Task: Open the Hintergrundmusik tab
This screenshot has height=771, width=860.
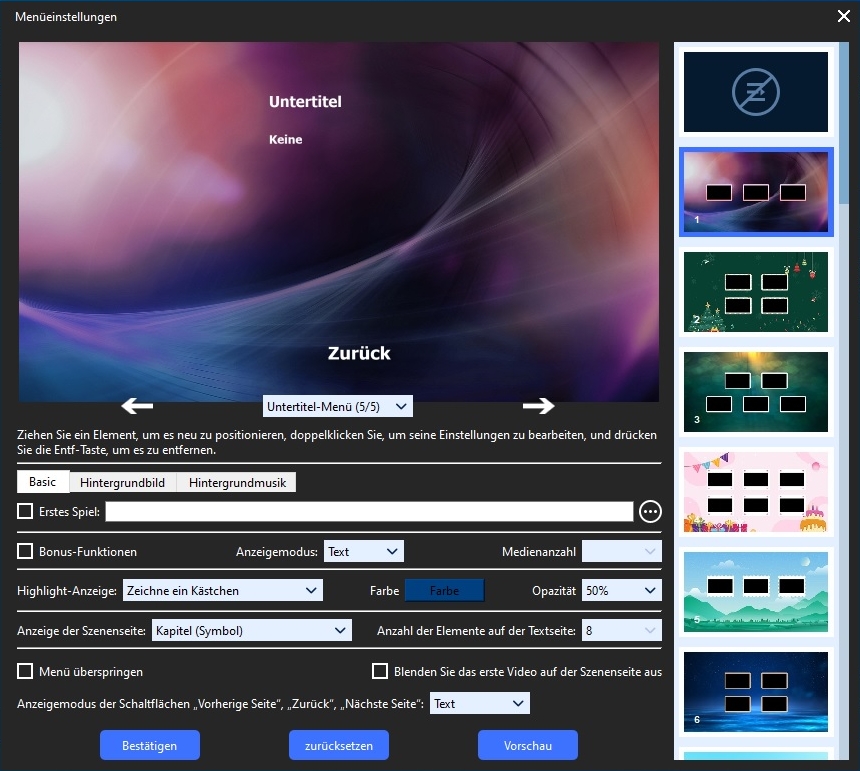Action: [x=237, y=483]
